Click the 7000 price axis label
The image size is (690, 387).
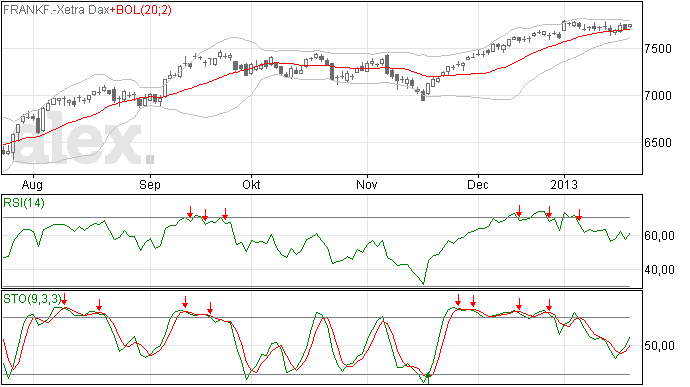tap(658, 96)
